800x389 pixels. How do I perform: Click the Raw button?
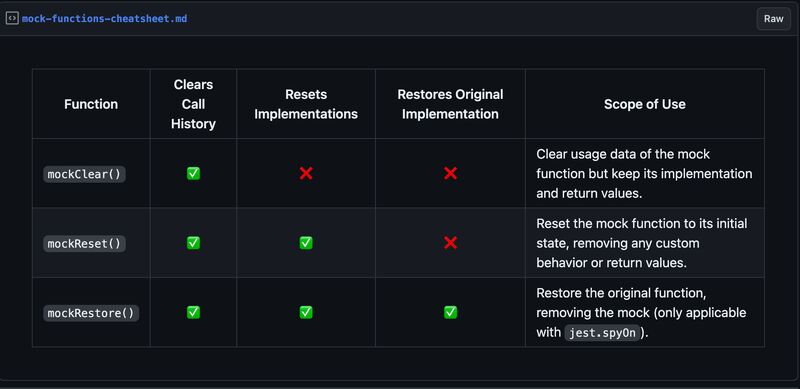tap(773, 19)
